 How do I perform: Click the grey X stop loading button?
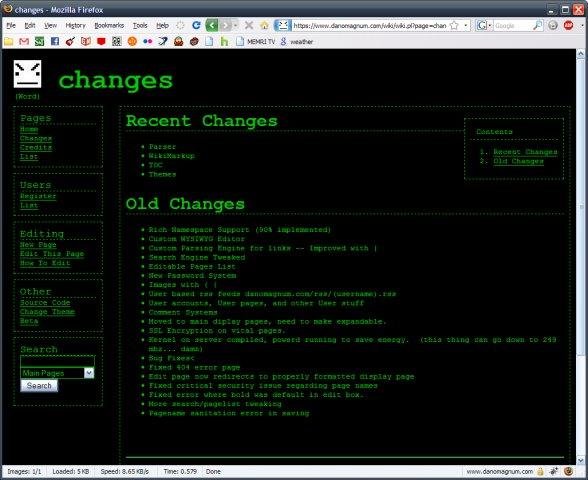click(x=248, y=26)
